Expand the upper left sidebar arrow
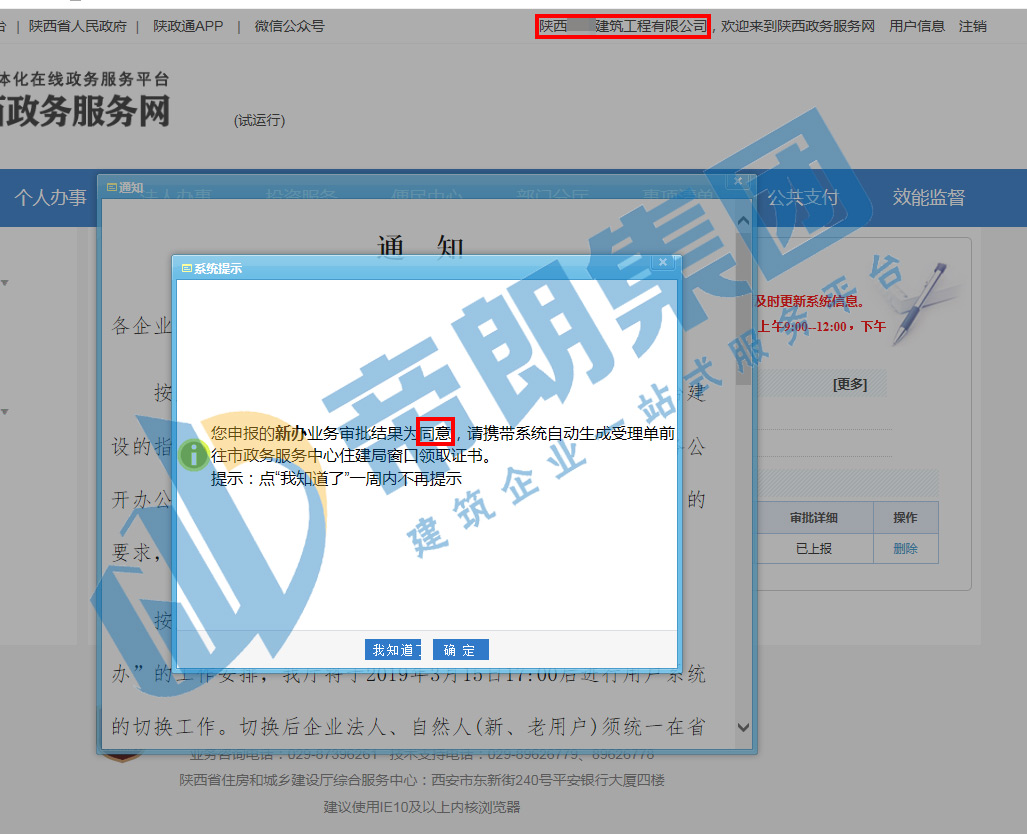 (x=5, y=283)
